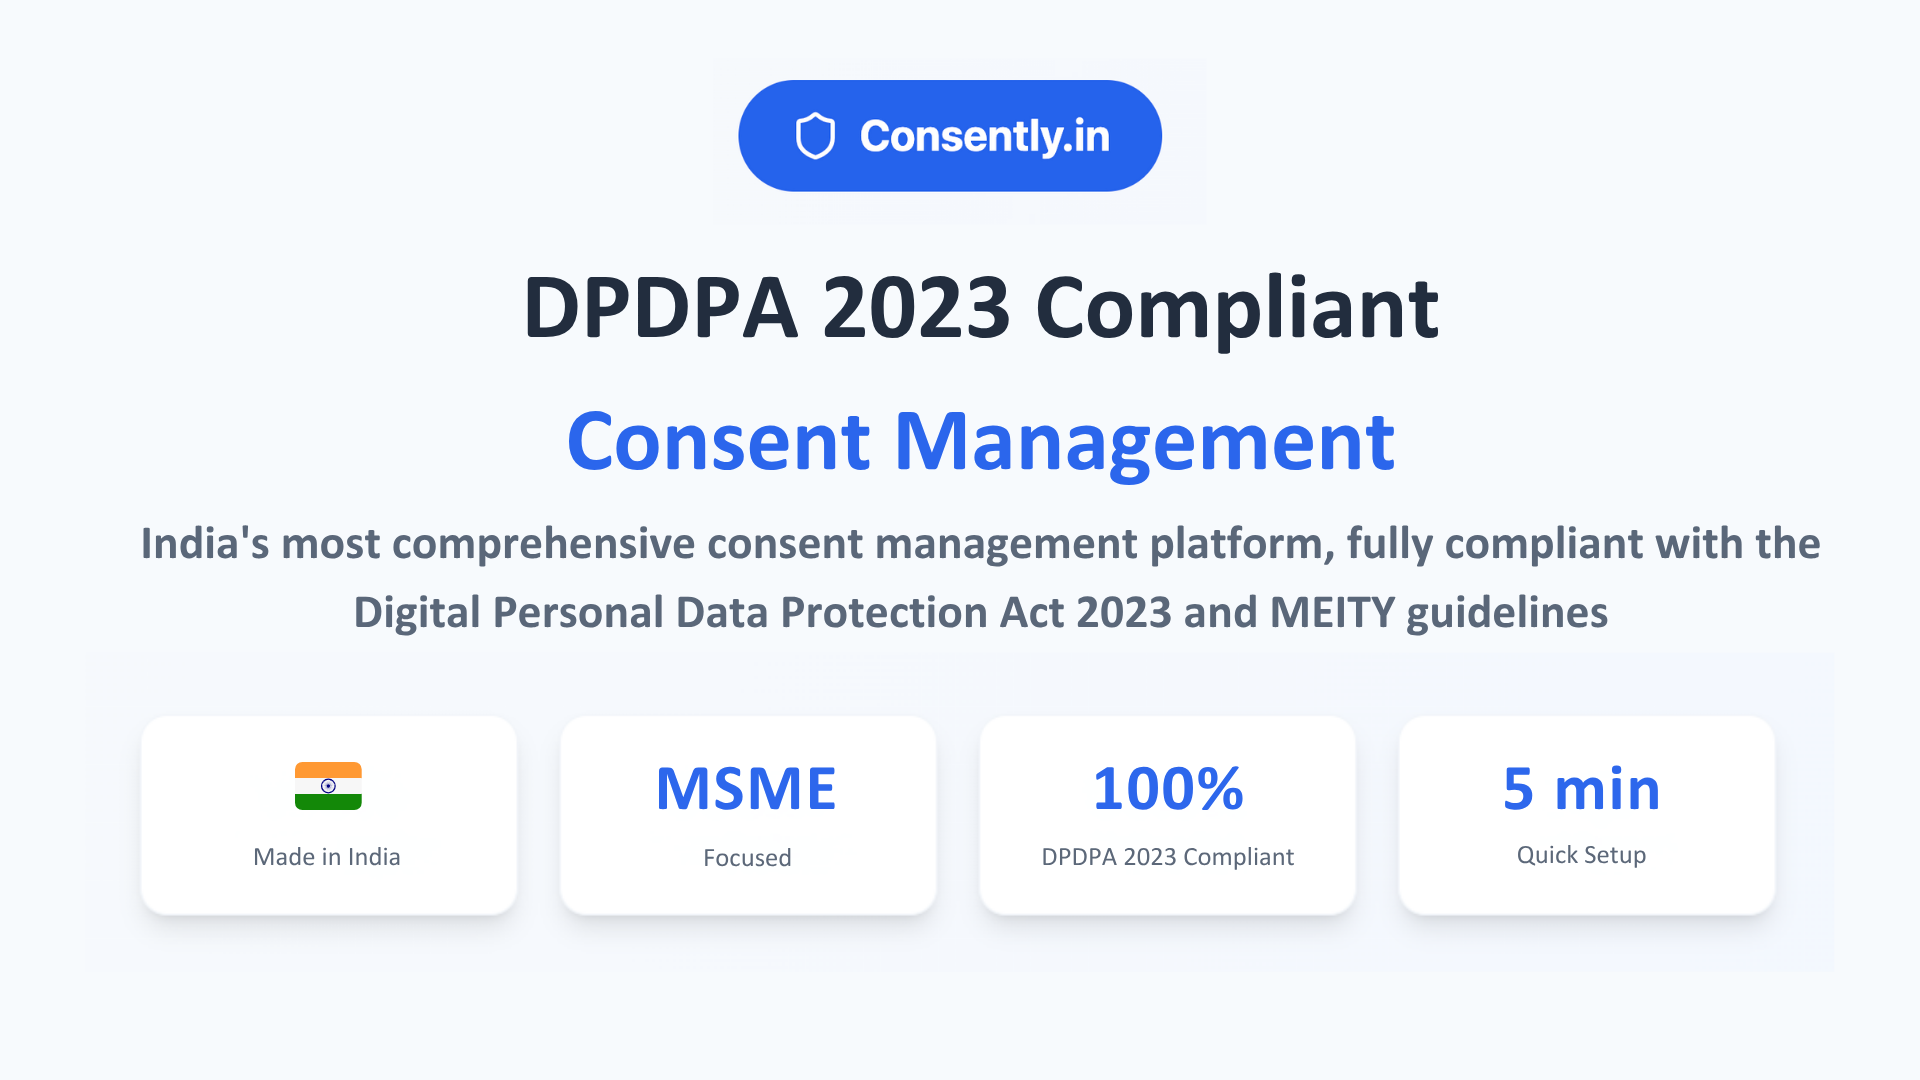The height and width of the screenshot is (1080, 1920).
Task: Click the large "100%" statistic
Action: point(1167,788)
